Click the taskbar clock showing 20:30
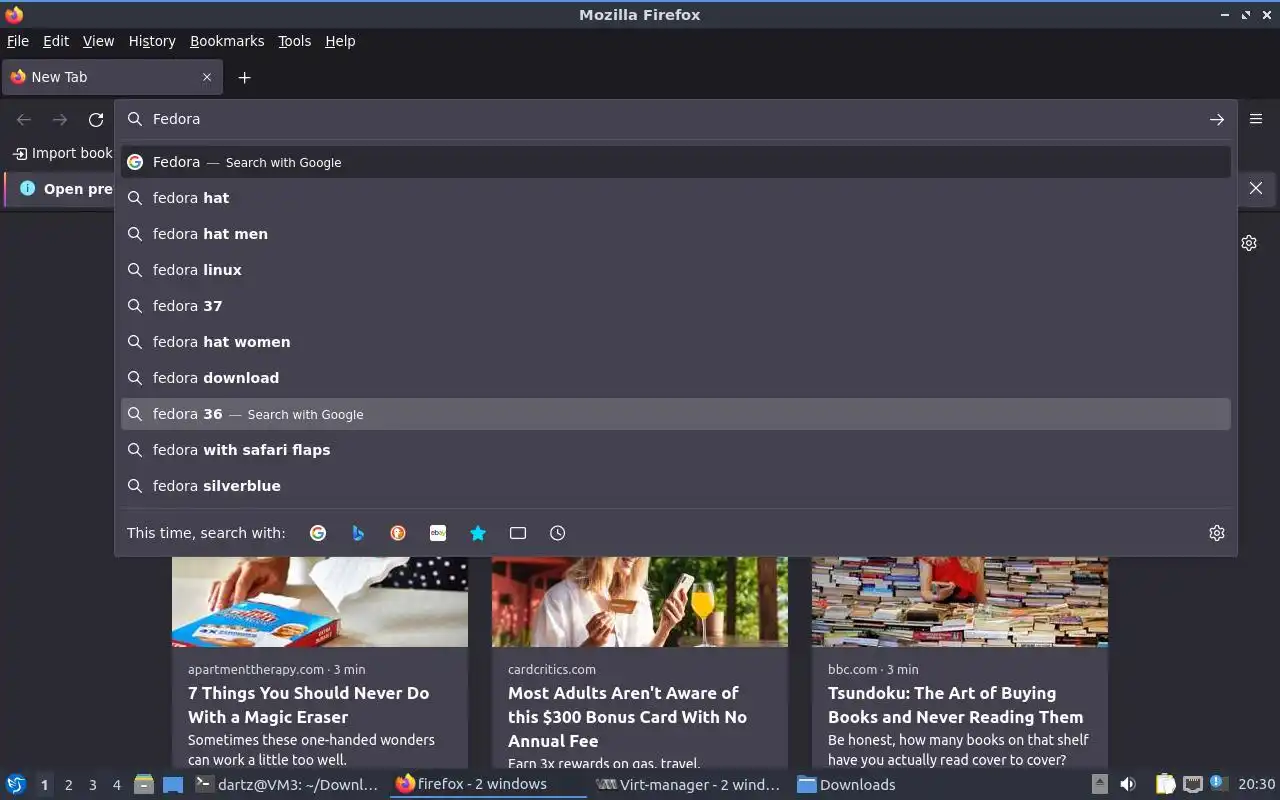 1257,785
